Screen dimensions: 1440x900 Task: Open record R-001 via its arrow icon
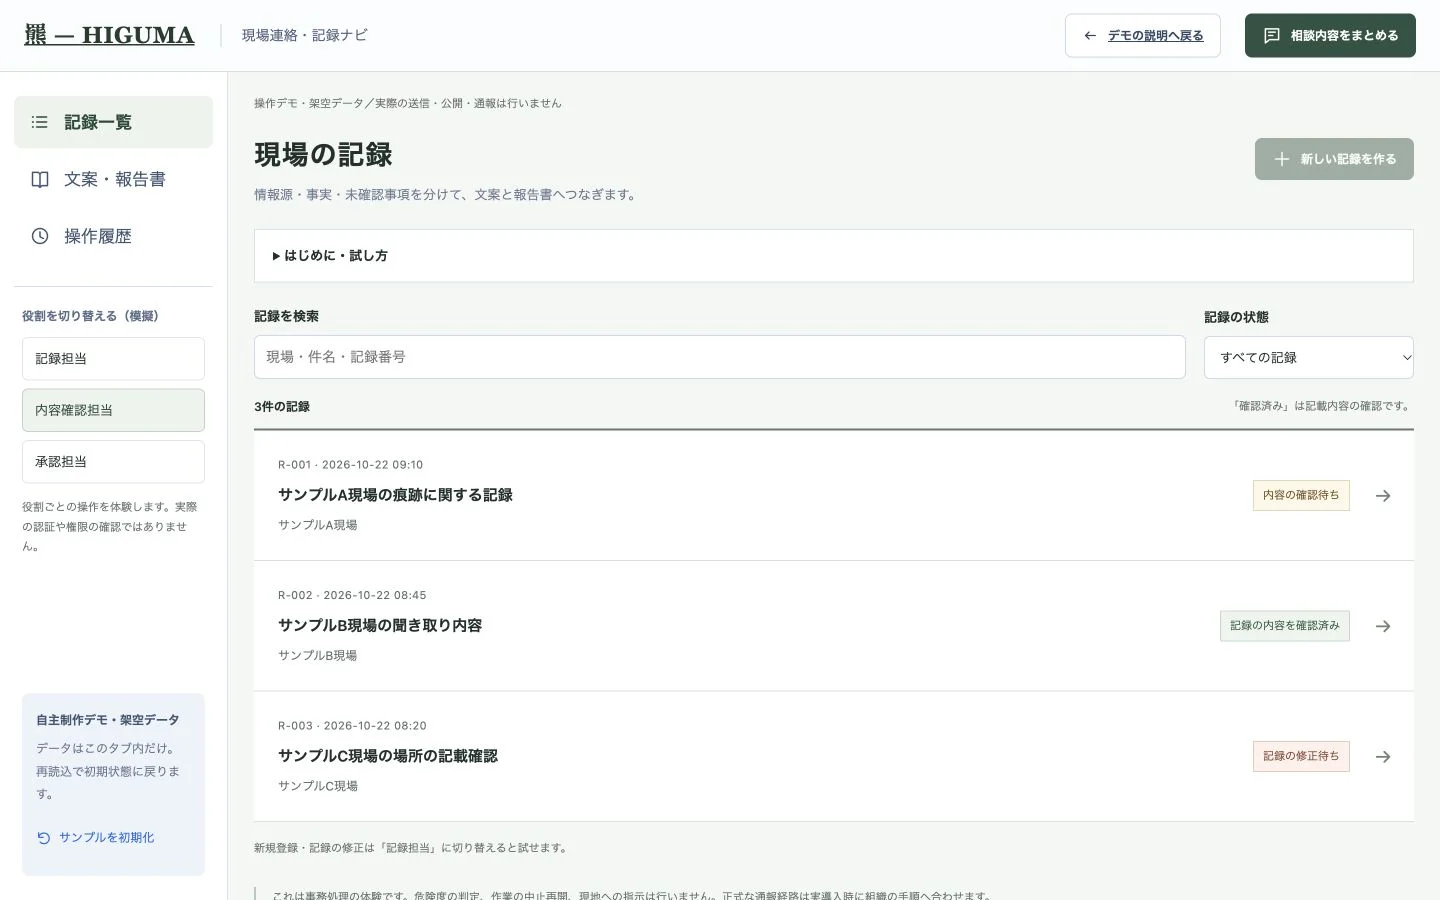coord(1383,496)
